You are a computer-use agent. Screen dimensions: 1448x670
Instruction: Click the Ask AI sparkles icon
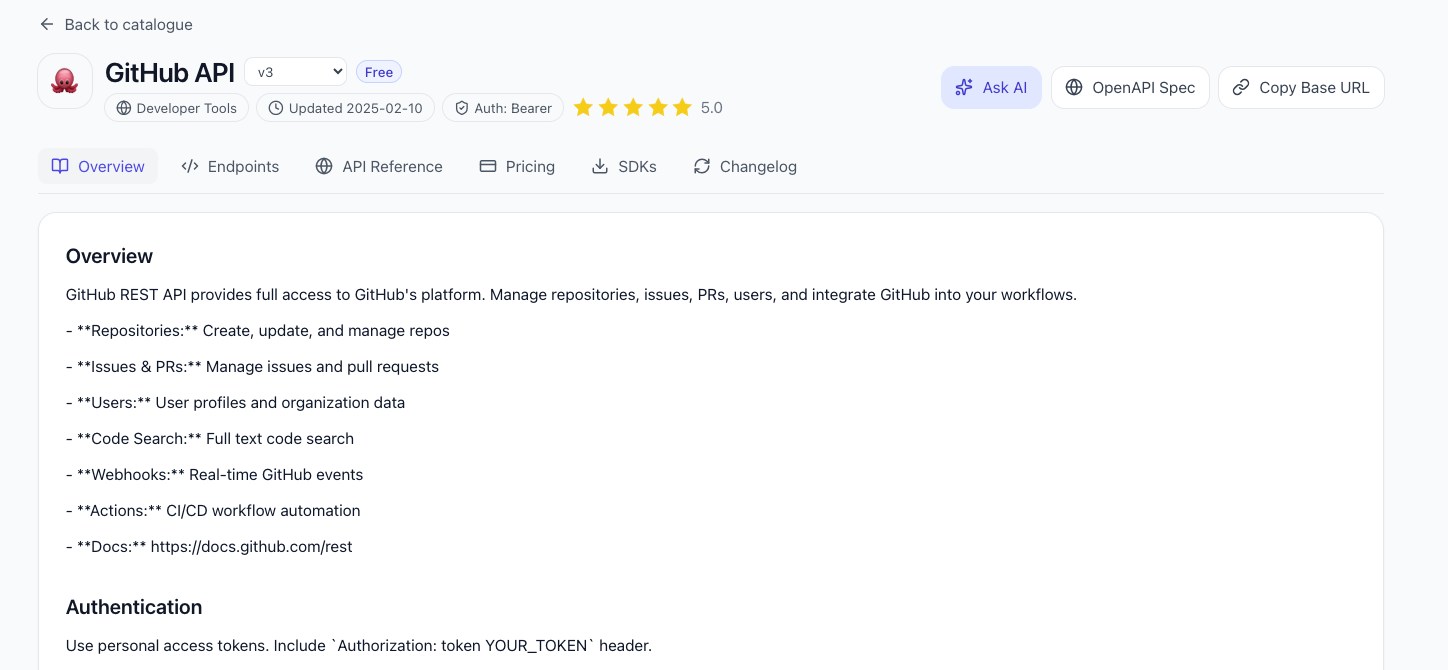tap(963, 87)
